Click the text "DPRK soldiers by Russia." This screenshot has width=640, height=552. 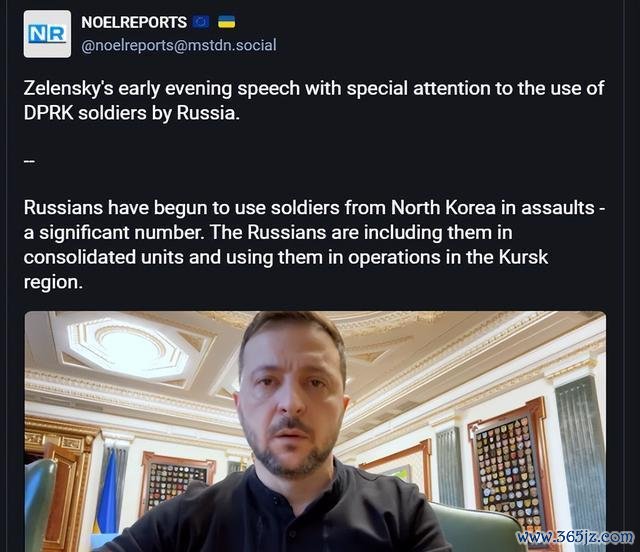[131, 113]
